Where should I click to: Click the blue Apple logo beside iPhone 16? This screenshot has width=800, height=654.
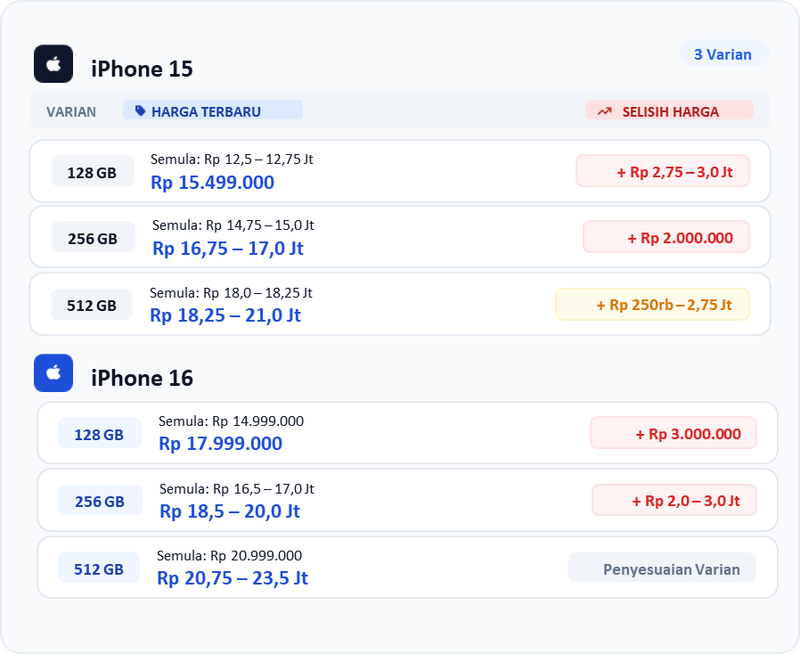(x=54, y=373)
